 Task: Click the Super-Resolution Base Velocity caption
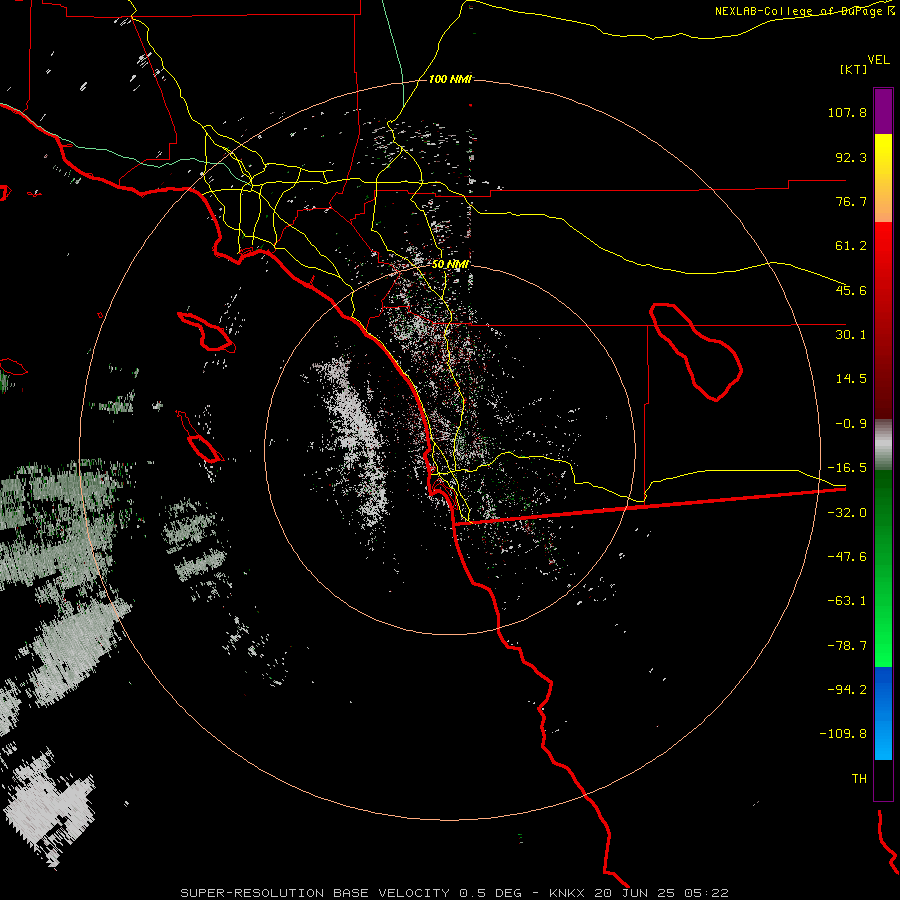point(454,893)
